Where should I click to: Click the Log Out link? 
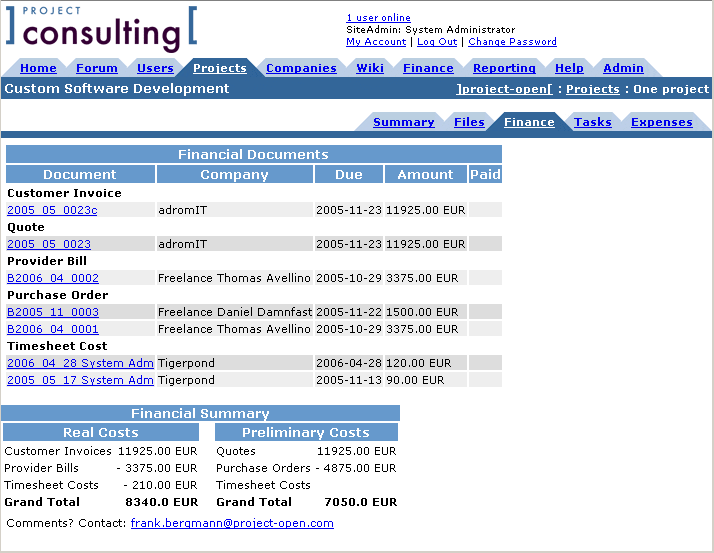(x=437, y=42)
